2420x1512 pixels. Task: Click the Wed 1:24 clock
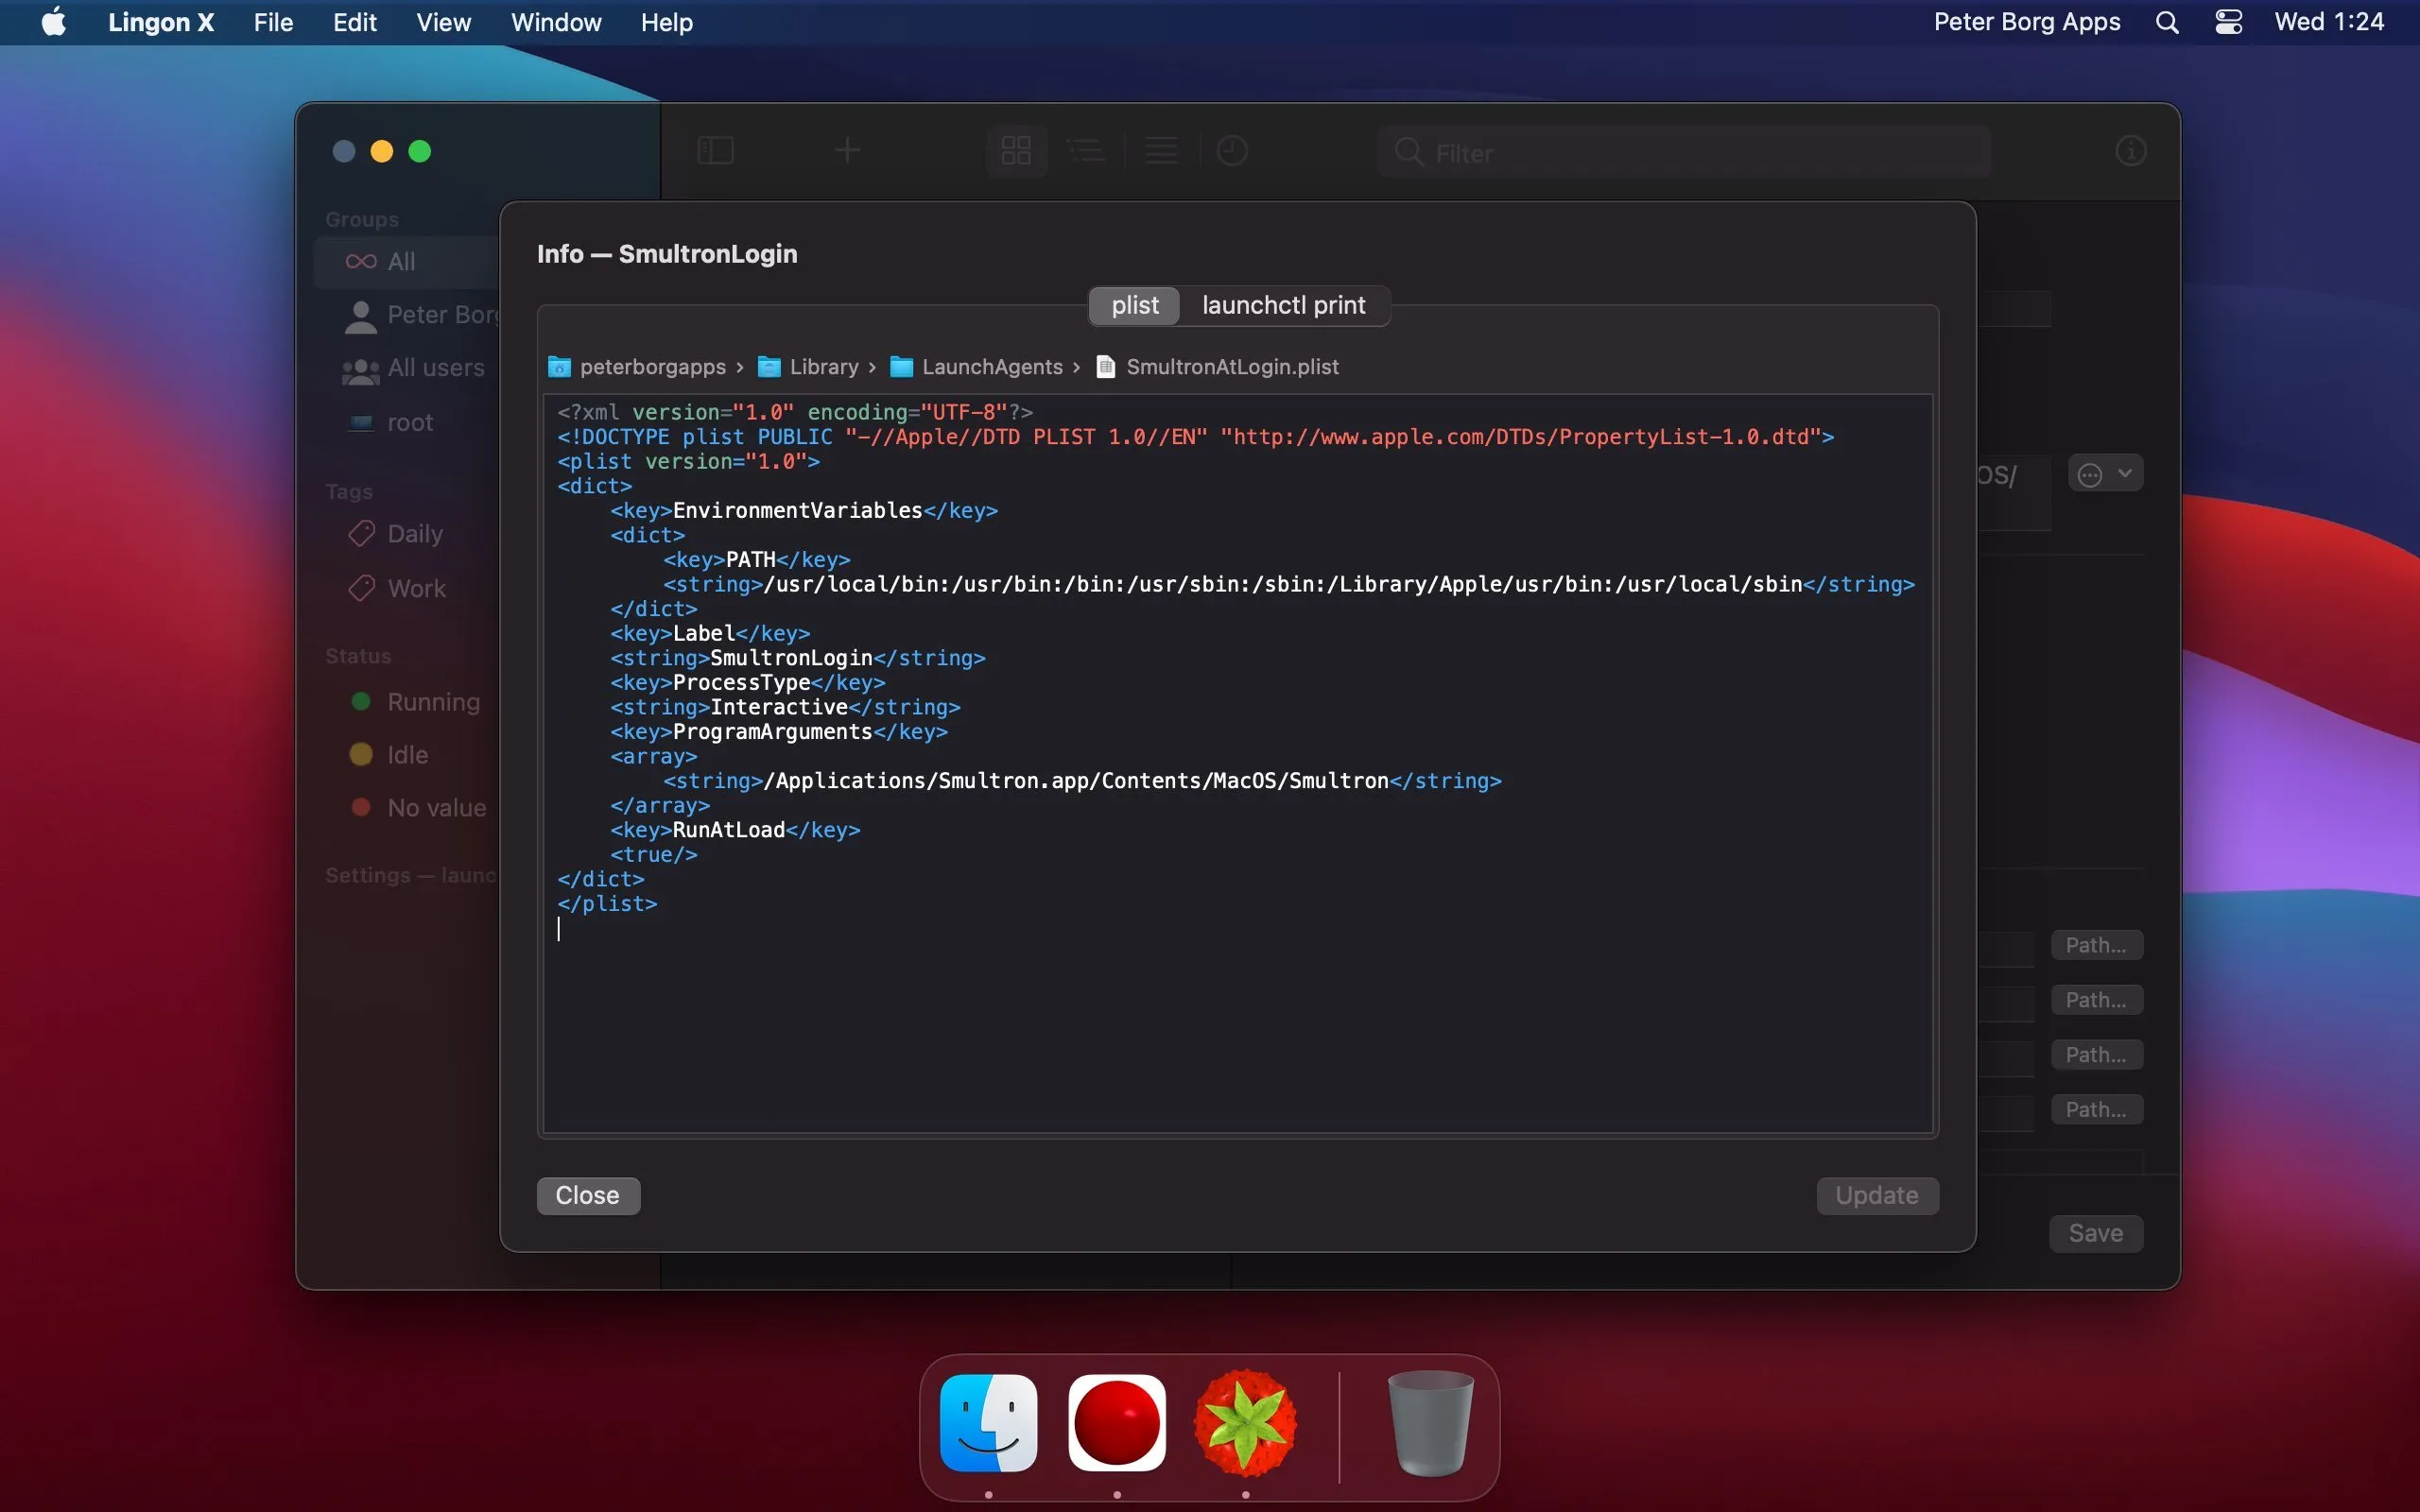2329,22
